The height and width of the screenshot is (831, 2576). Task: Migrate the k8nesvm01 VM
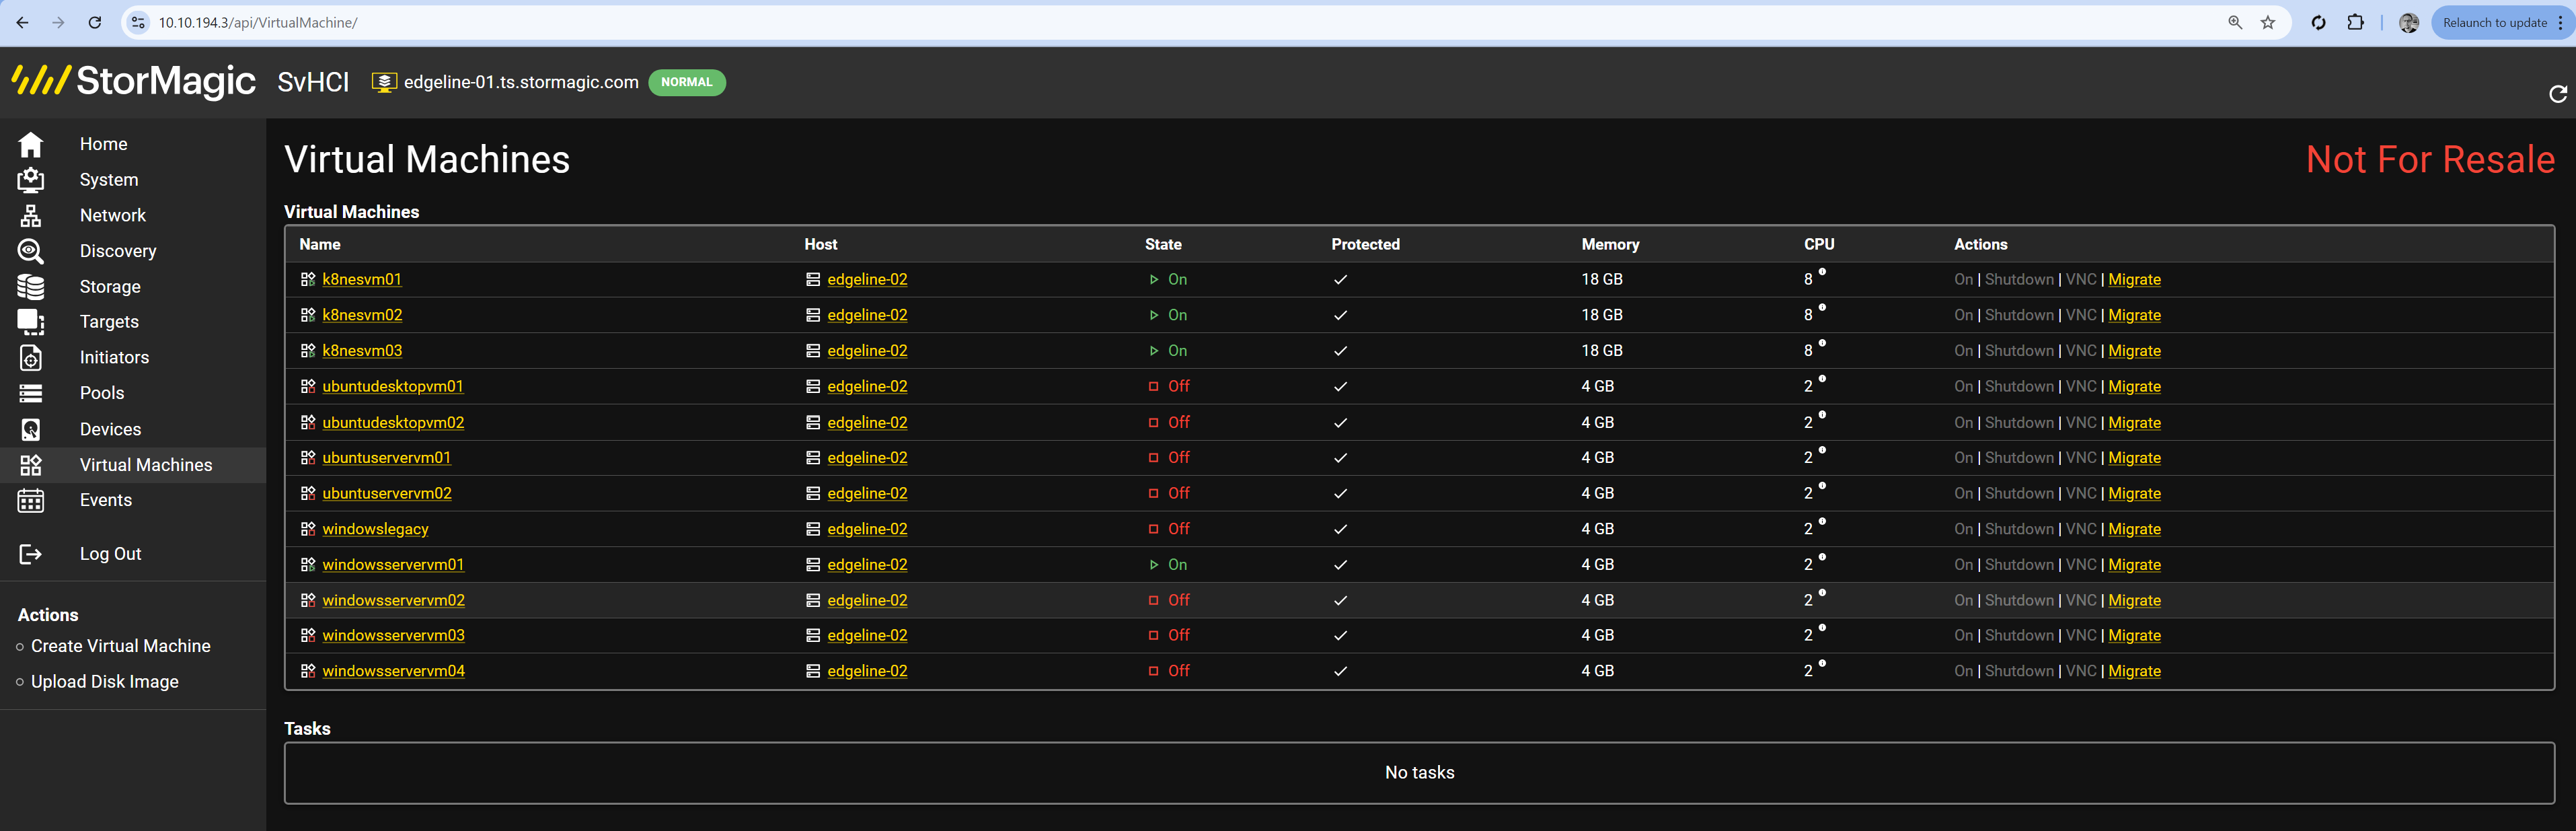coord(2135,279)
